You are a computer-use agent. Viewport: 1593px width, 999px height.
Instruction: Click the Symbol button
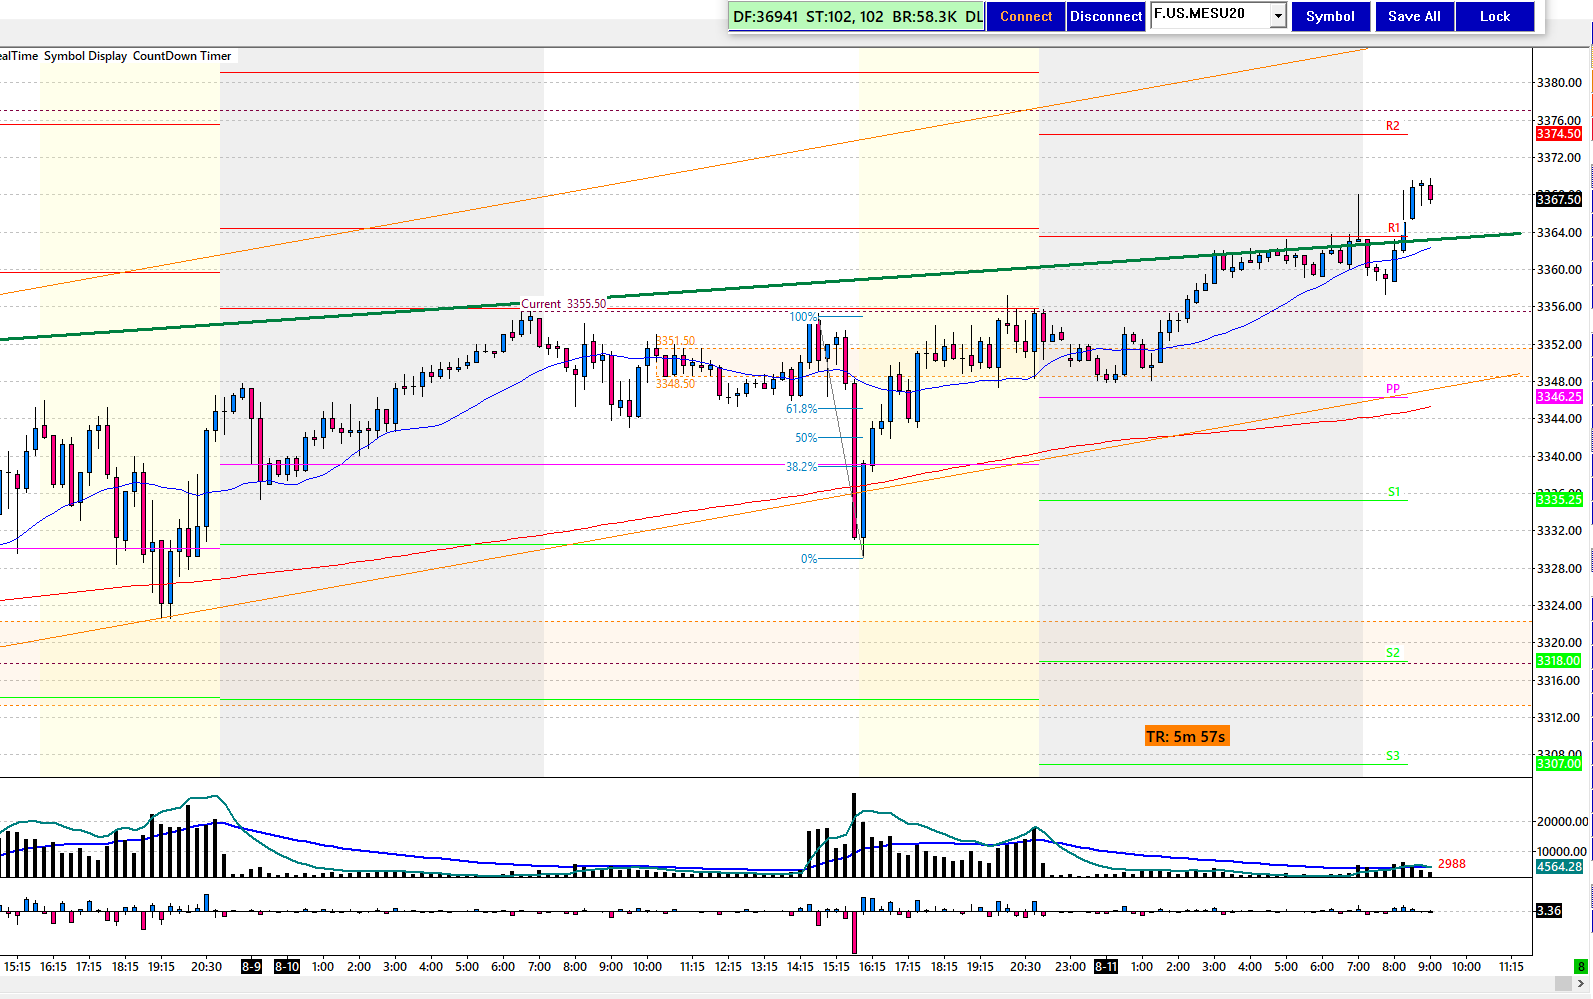point(1330,16)
